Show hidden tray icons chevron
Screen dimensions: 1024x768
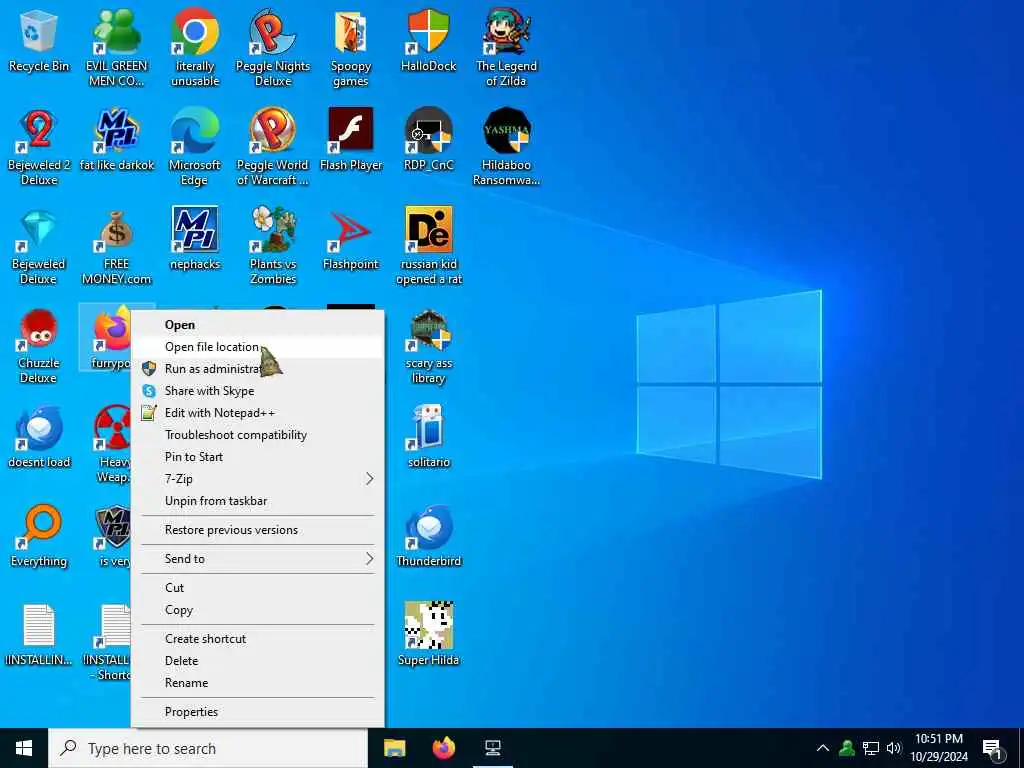point(823,748)
